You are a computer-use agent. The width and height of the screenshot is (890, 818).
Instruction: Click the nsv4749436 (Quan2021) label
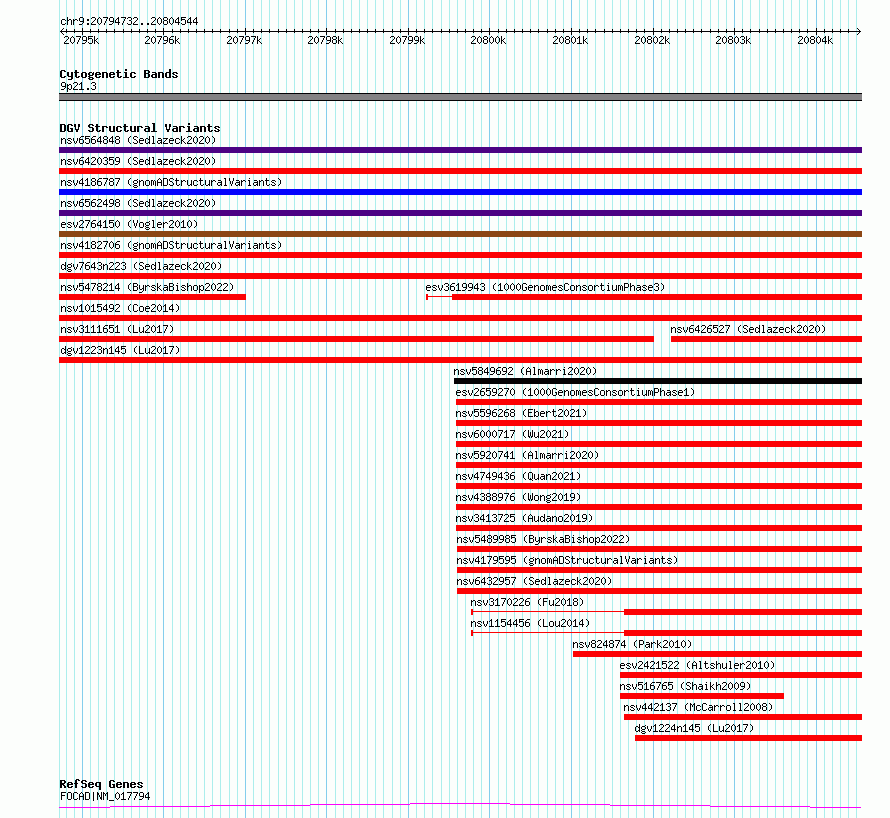(518, 476)
